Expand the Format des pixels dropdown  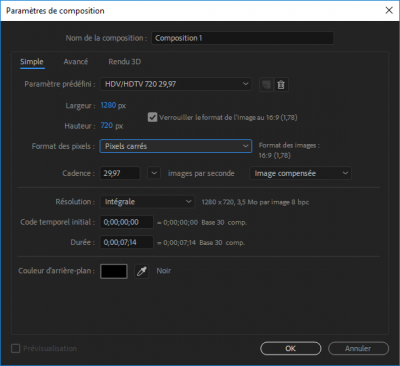[176, 146]
